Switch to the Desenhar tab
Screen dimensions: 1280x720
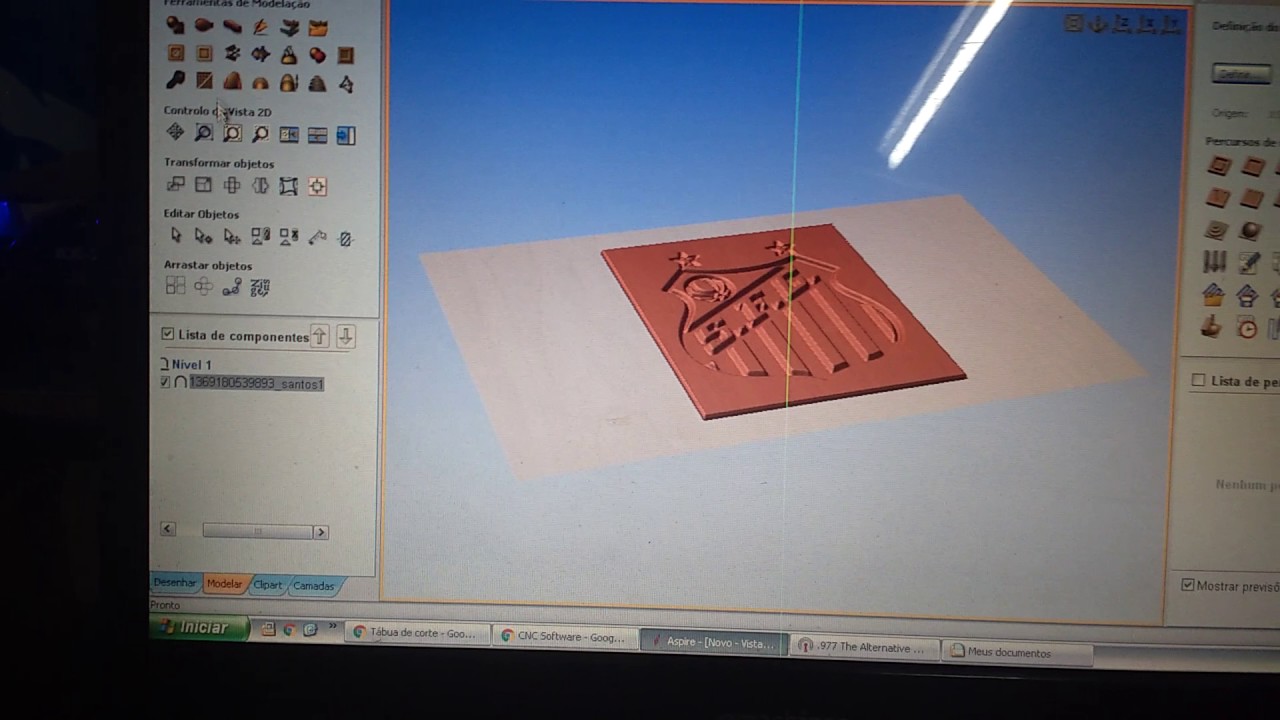(175, 582)
